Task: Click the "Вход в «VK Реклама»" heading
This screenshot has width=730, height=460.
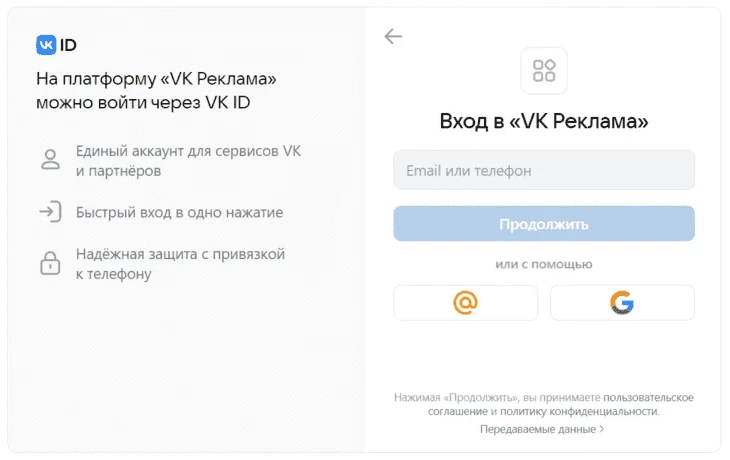Action: click(x=544, y=122)
